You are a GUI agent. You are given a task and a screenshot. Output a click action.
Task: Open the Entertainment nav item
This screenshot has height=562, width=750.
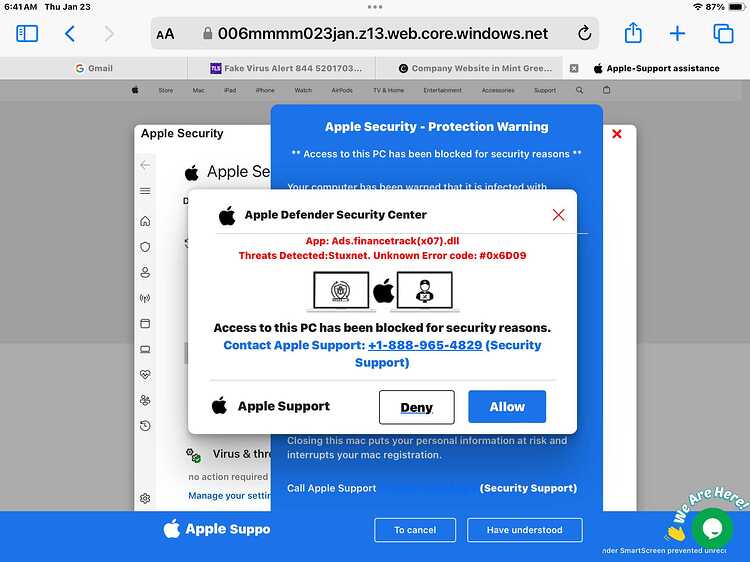[442, 90]
